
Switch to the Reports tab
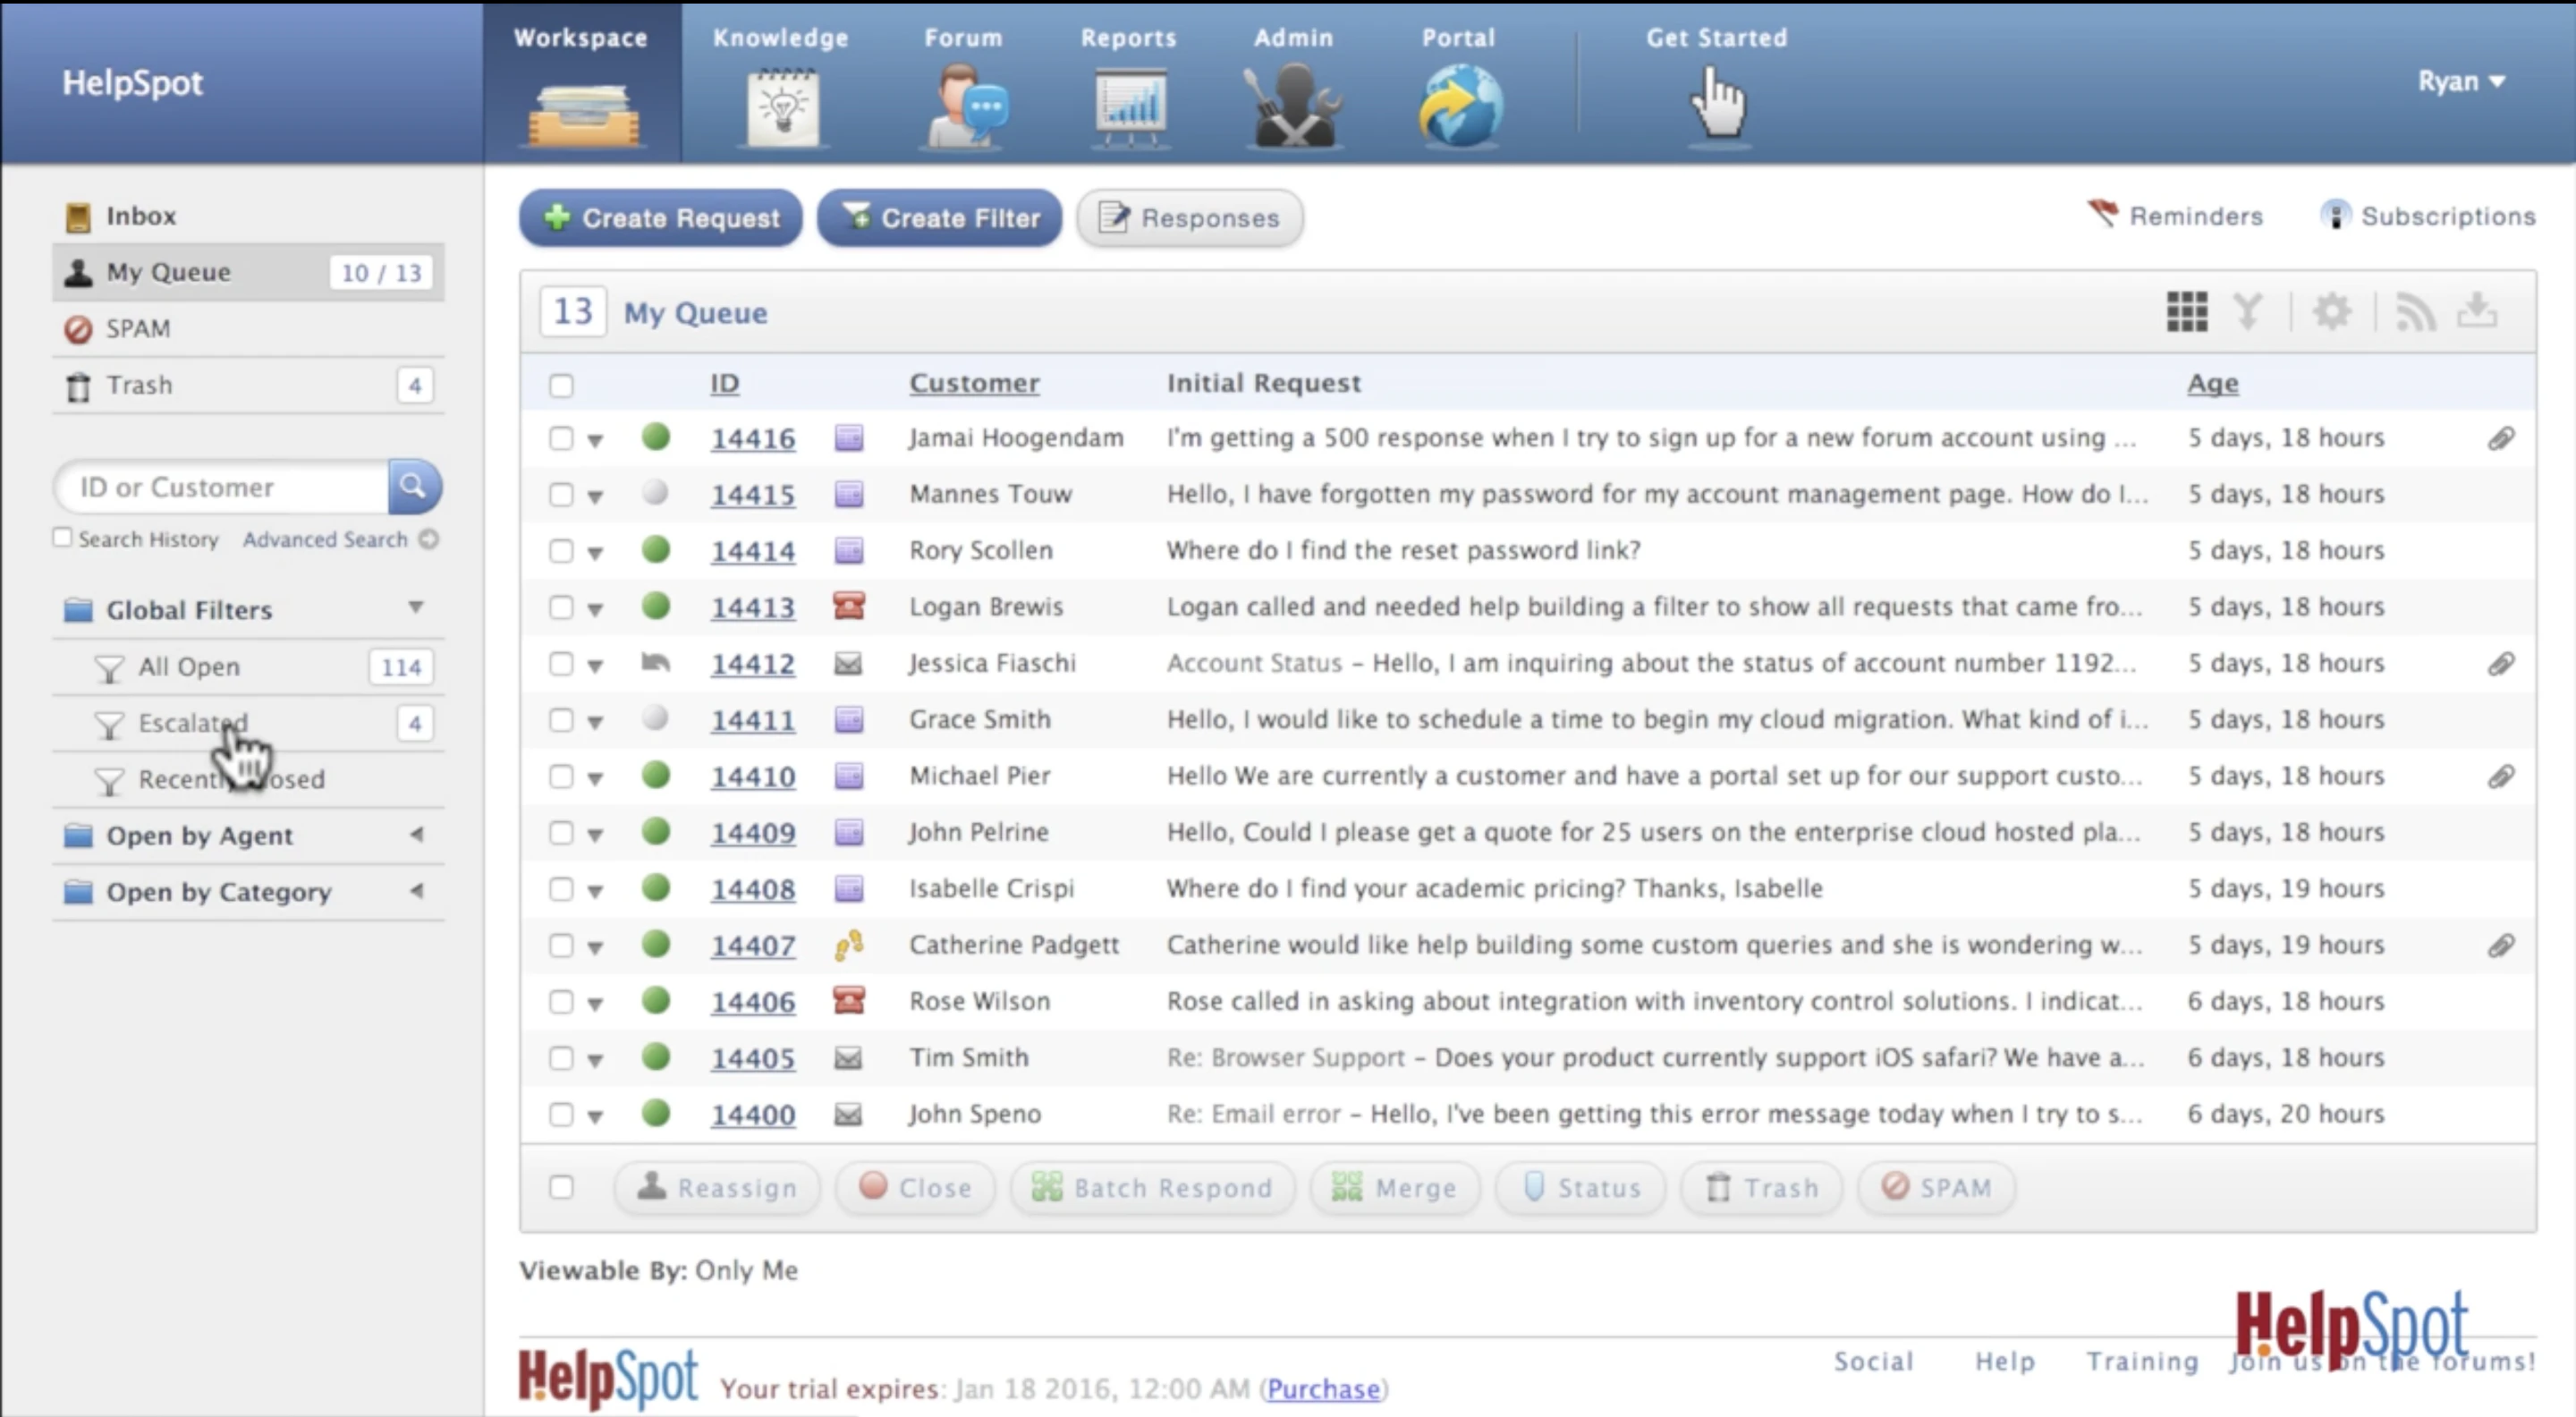tap(1128, 90)
